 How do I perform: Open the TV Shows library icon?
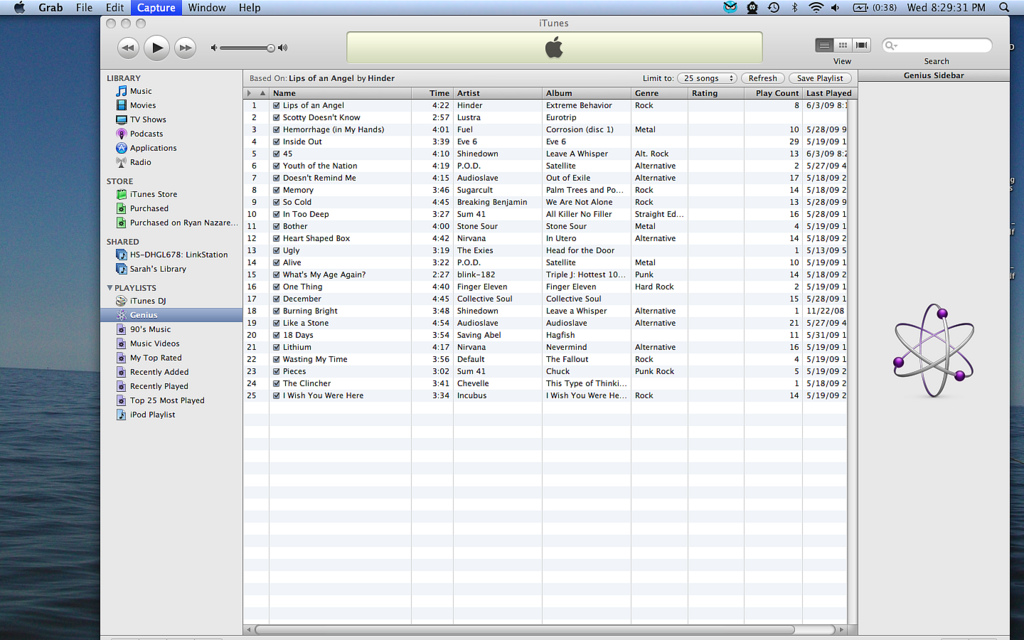click(x=121, y=120)
